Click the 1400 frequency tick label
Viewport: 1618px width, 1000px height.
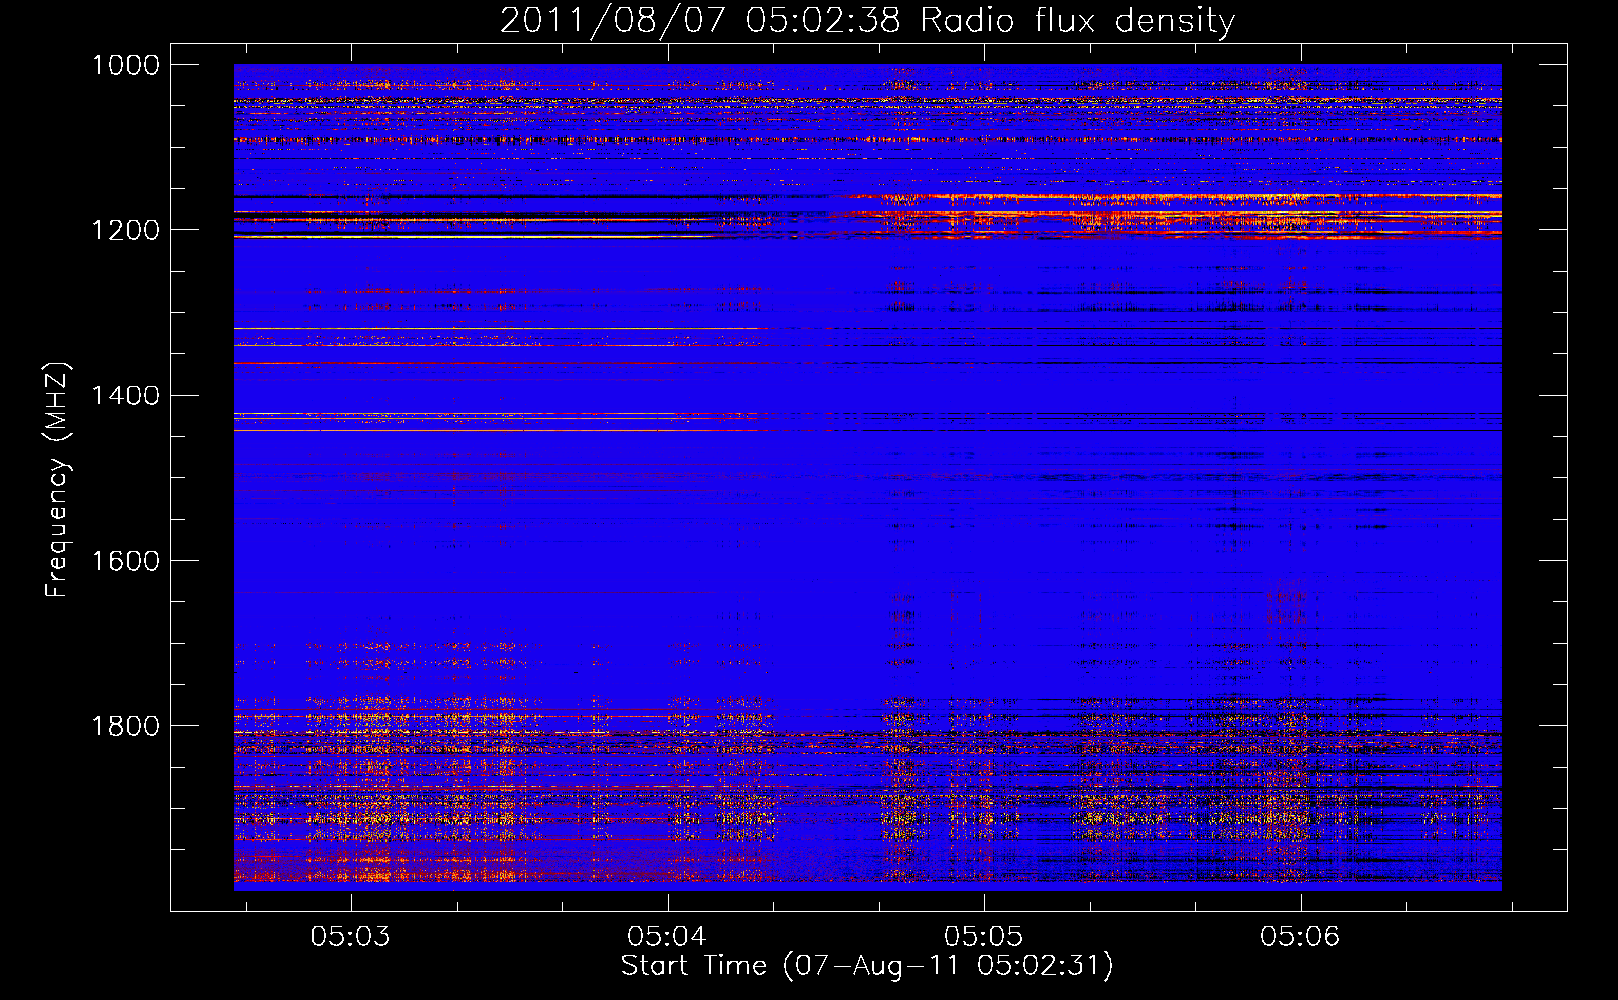(x=126, y=395)
